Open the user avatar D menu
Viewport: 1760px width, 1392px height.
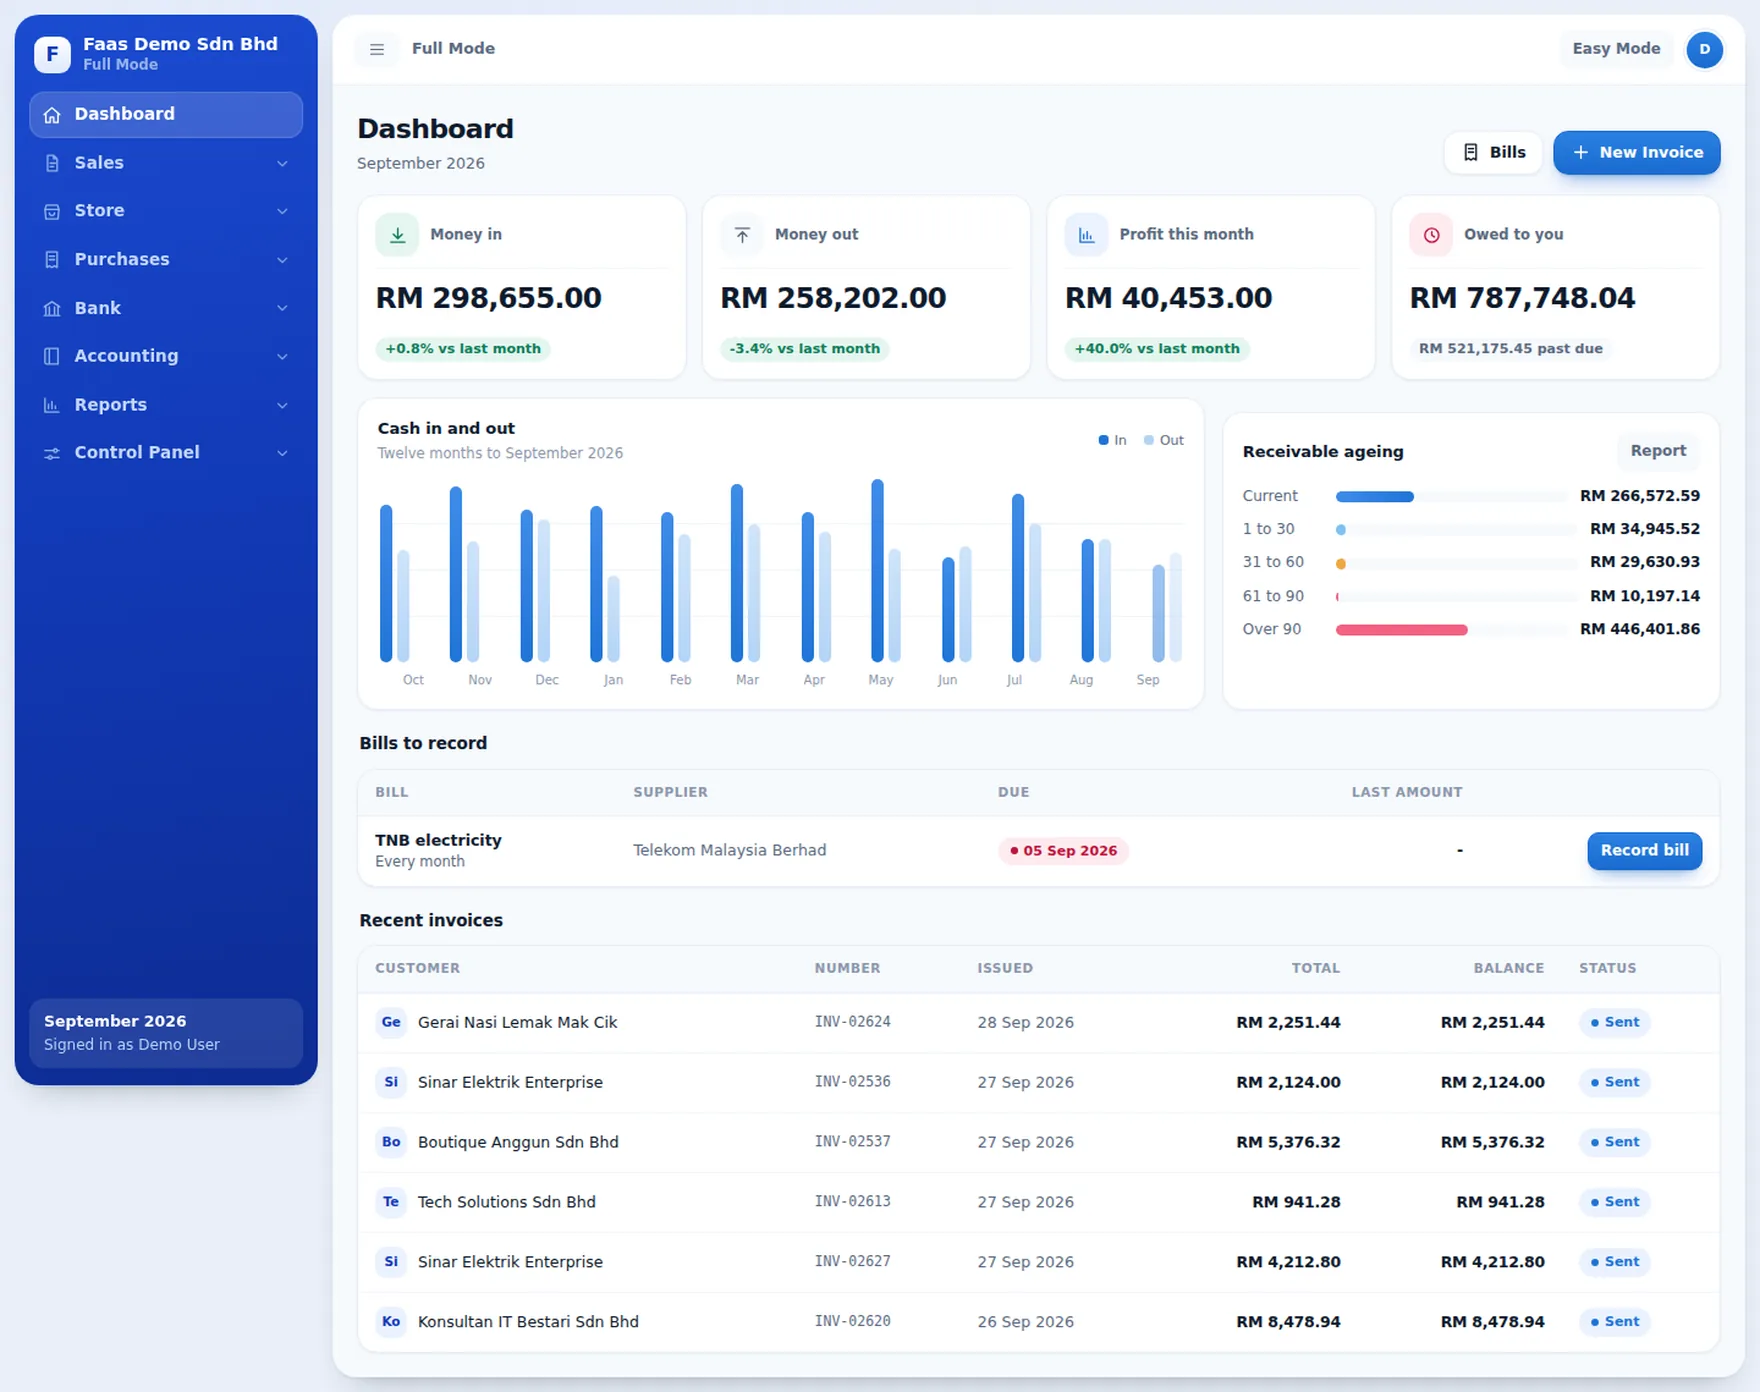1704,49
